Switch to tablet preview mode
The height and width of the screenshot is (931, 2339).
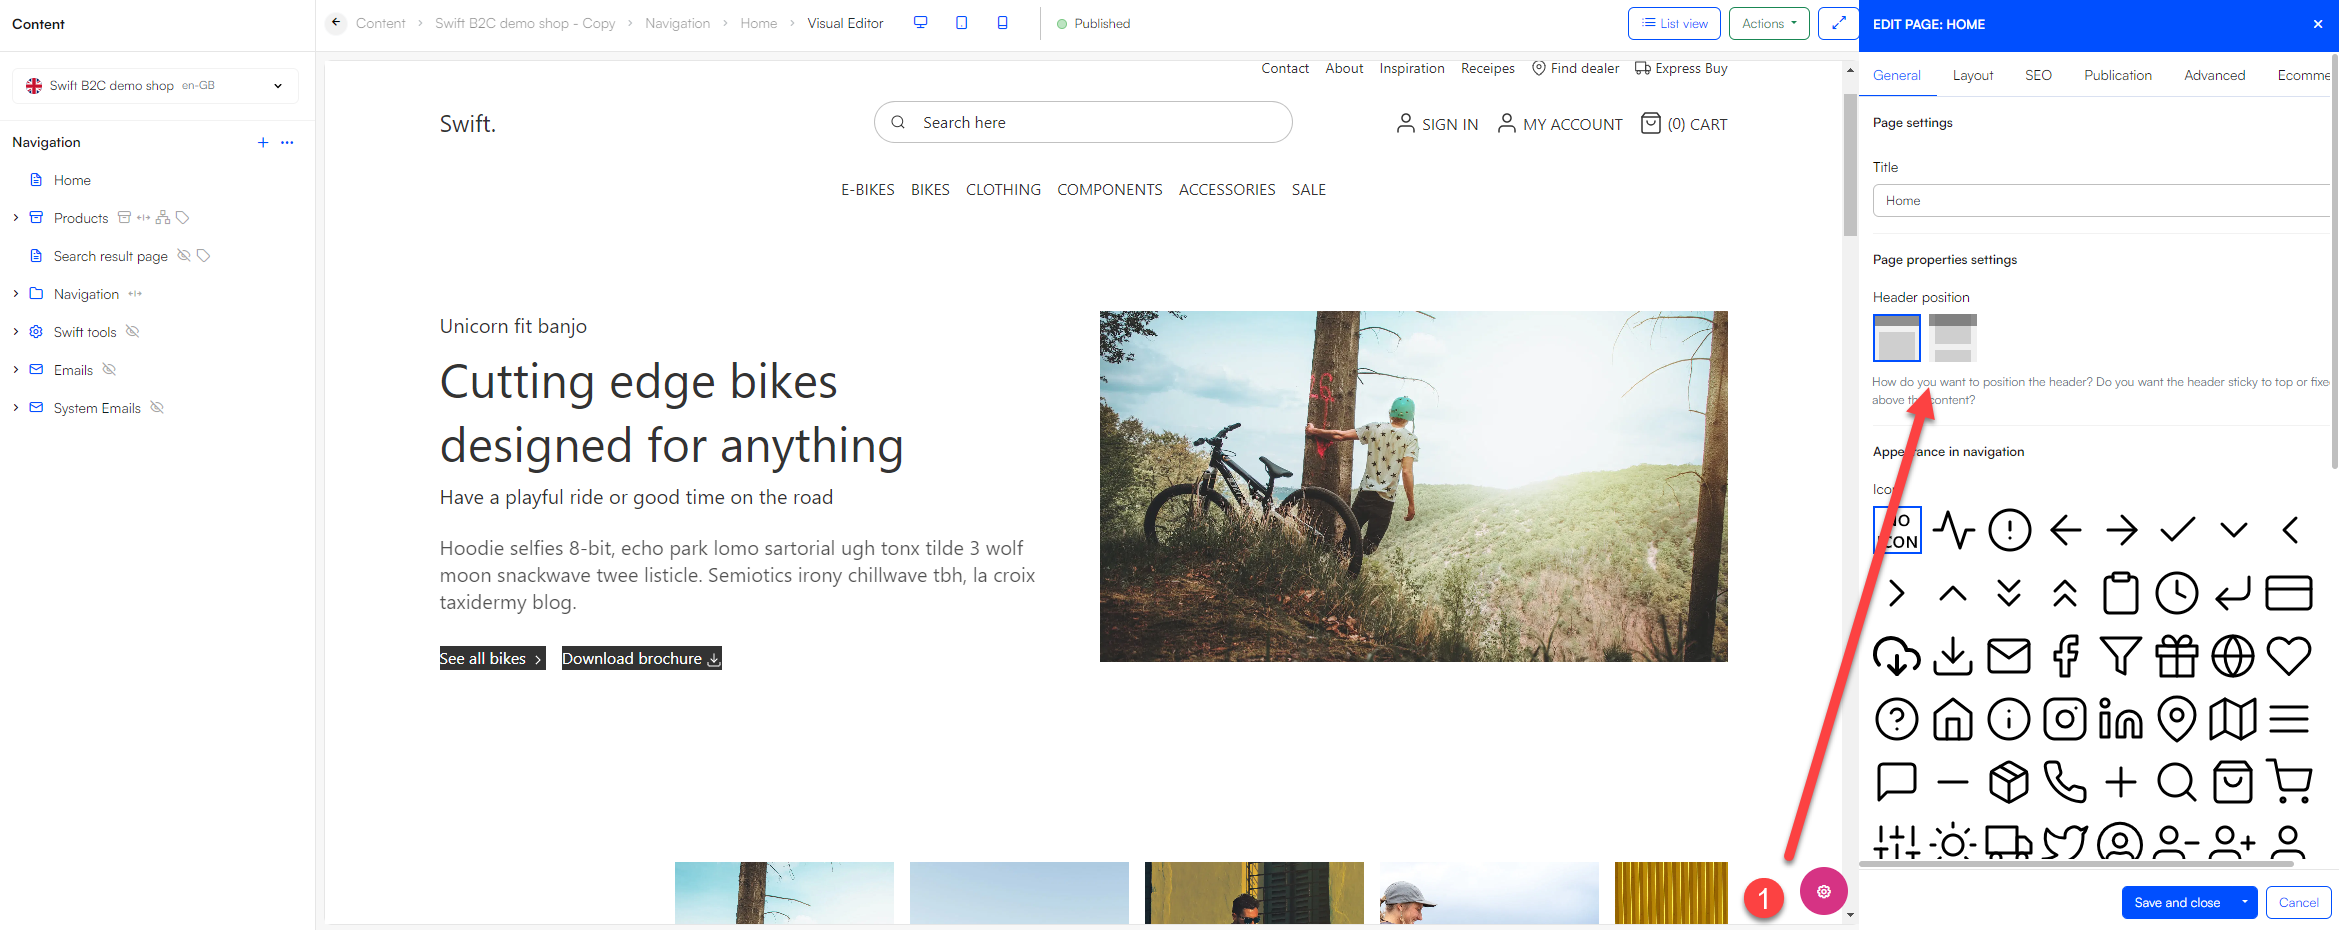coord(961,22)
